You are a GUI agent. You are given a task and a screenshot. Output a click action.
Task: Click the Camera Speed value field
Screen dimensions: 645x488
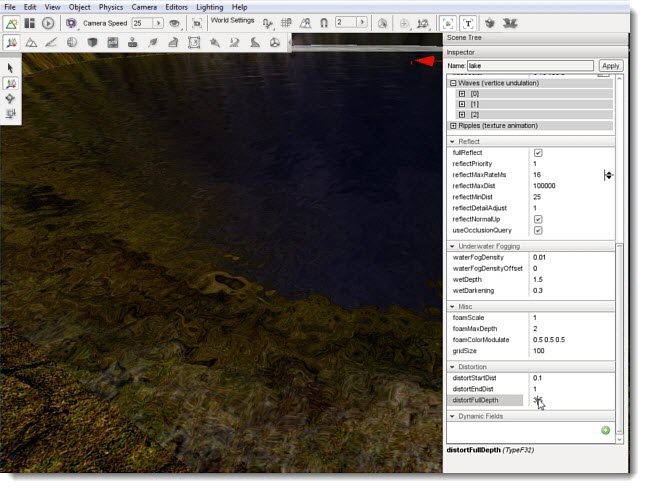pos(142,23)
